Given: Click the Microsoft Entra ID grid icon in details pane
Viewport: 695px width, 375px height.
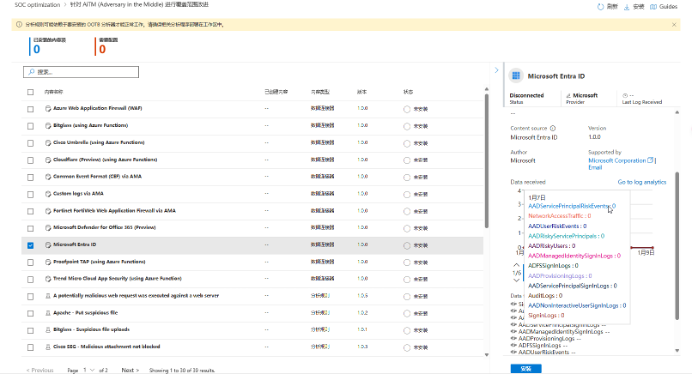Looking at the screenshot, I should coord(516,76).
